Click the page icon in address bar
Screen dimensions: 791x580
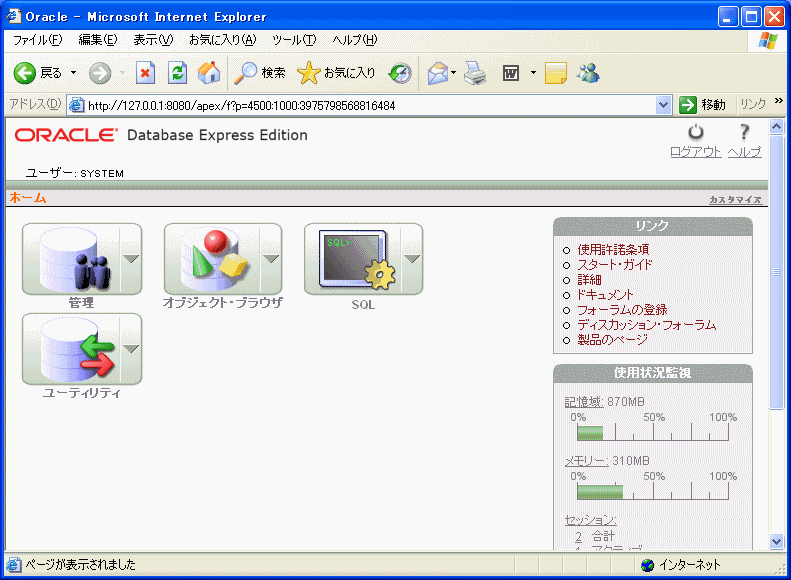pyautogui.click(x=76, y=105)
